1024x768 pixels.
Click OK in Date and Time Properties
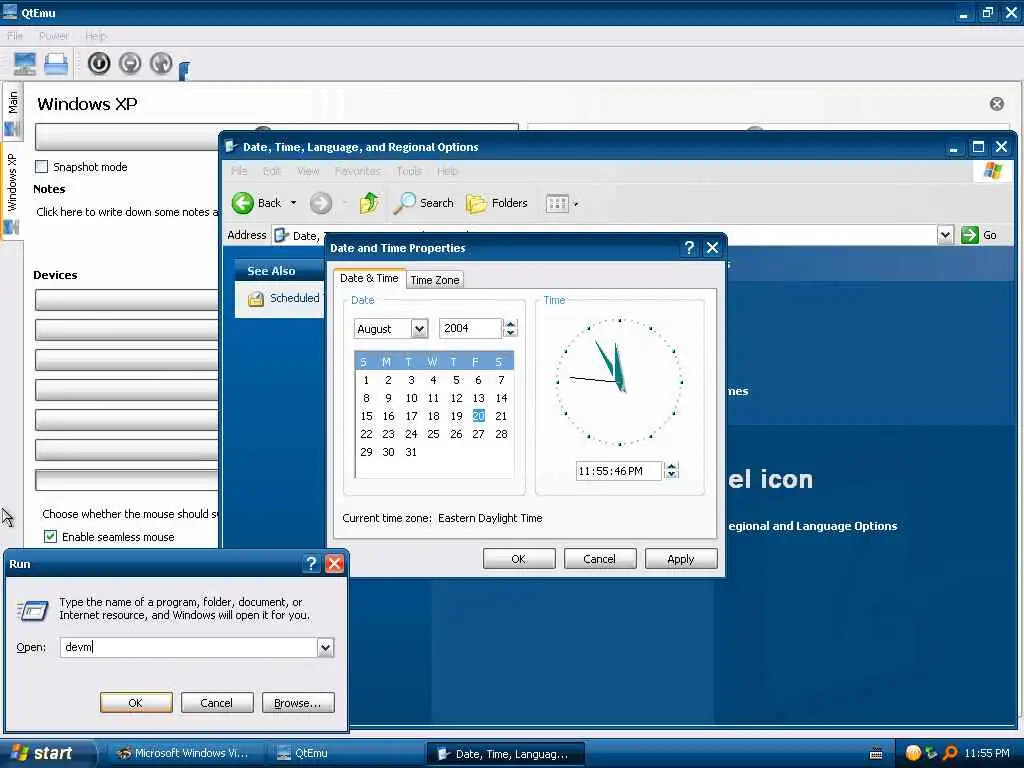(519, 559)
